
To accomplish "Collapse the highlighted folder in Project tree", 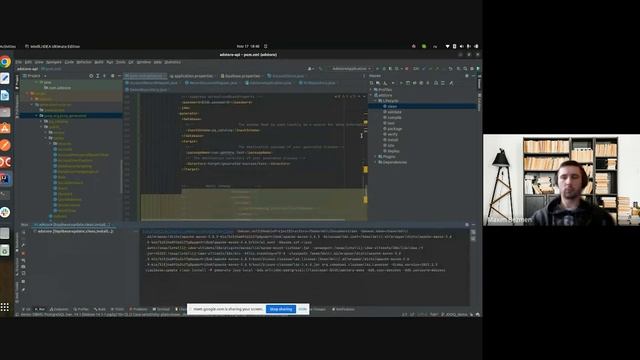I will 36,116.
